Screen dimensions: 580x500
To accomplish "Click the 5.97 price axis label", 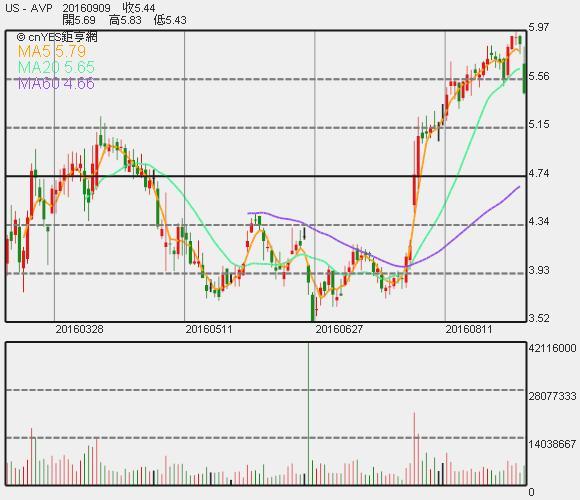I will (x=539, y=27).
